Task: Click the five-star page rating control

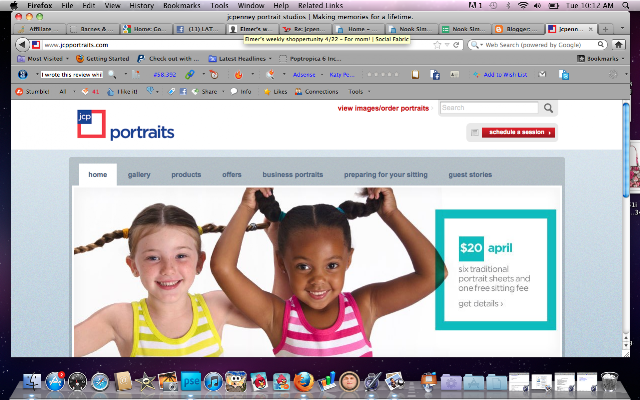Action: [382, 75]
